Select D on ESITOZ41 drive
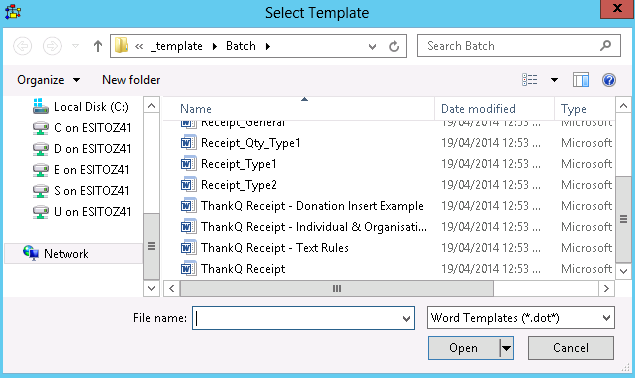 pos(82,149)
